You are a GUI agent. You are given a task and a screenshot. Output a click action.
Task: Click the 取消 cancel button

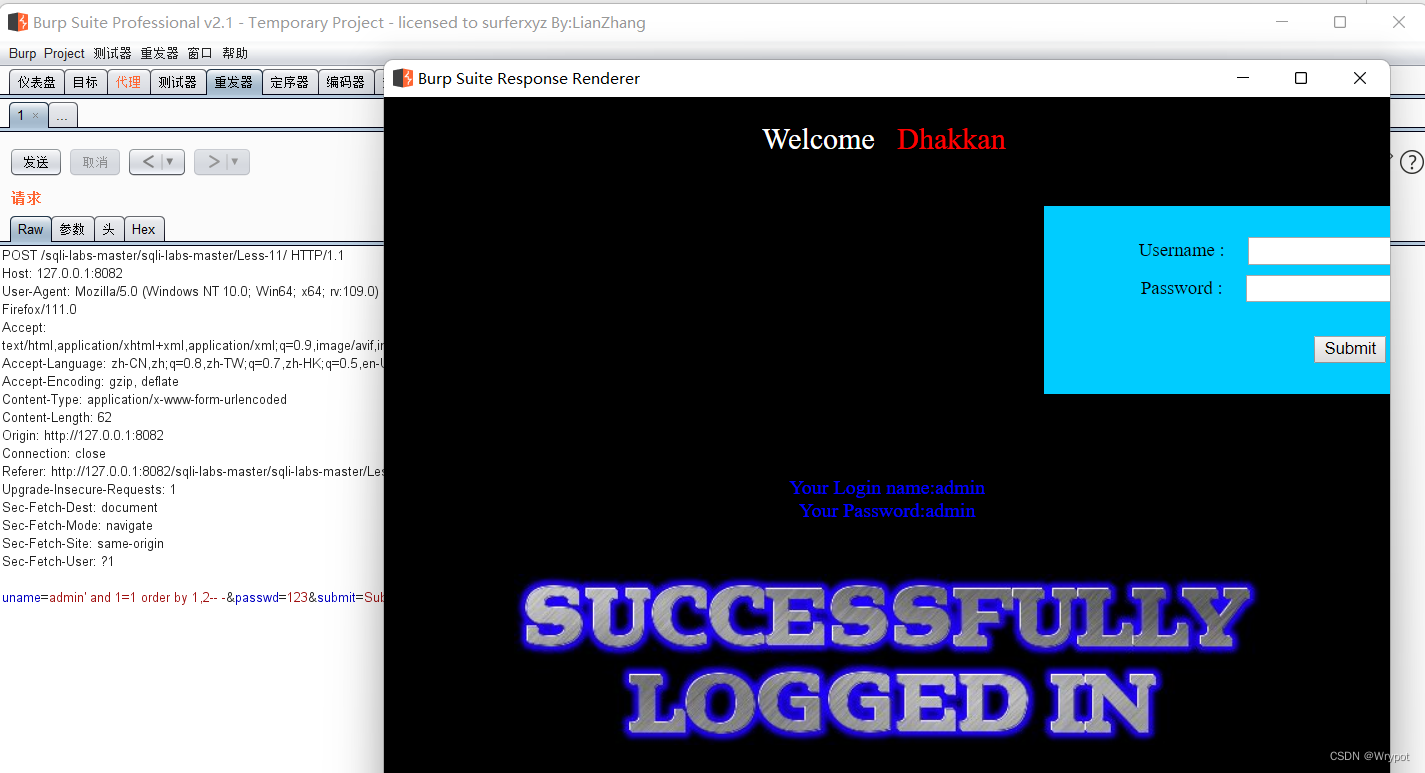[95, 162]
